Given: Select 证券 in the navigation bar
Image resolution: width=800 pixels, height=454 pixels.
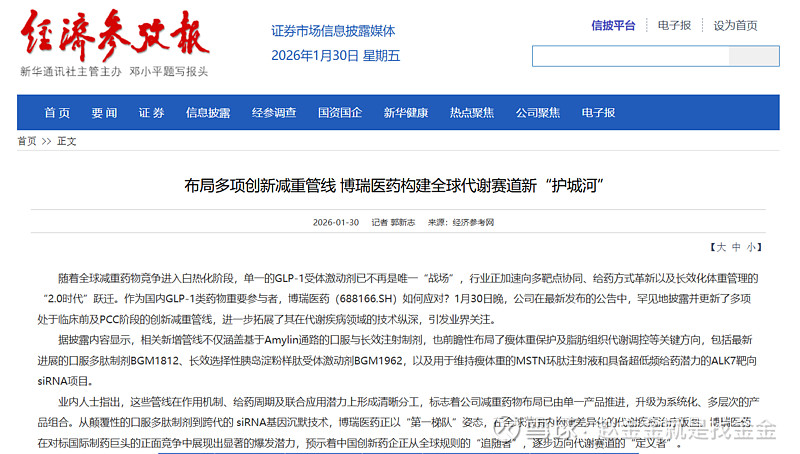Looking at the screenshot, I should 151,113.
